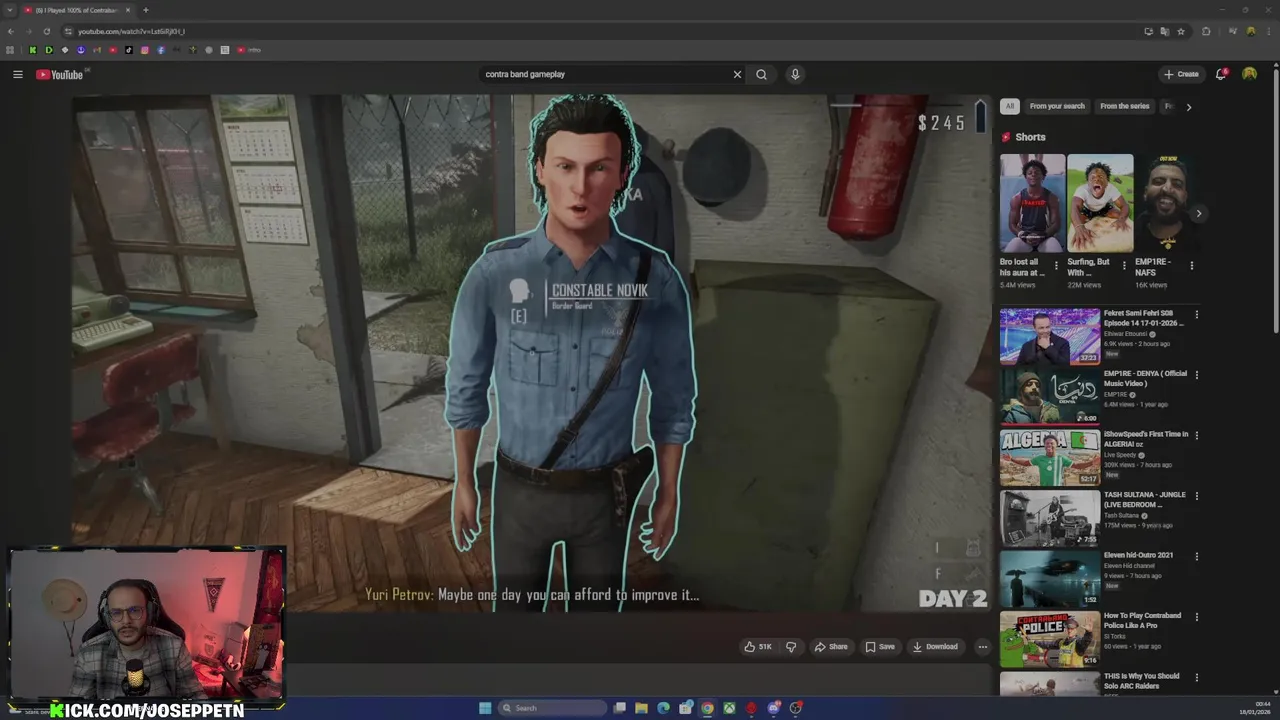Launch File Explorer from the taskbar
The width and height of the screenshot is (1280, 720).
[x=641, y=708]
